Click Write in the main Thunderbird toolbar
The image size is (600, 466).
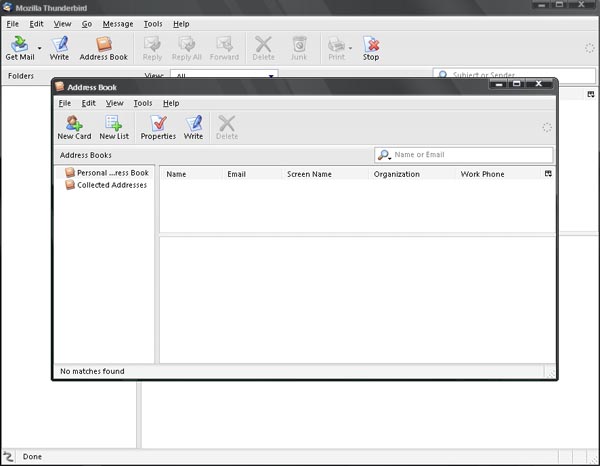(x=59, y=48)
